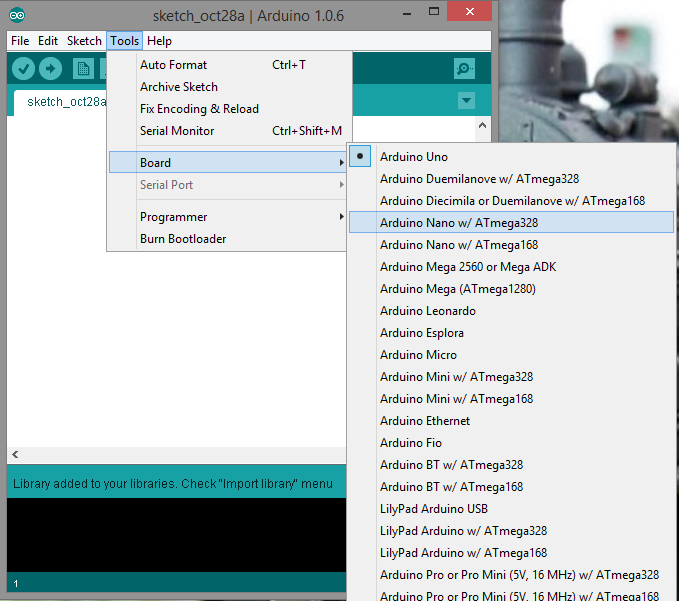The height and width of the screenshot is (601, 679).
Task: Select Arduino Diecimila or Duemilanove w/ ATmega168
Action: 511,201
